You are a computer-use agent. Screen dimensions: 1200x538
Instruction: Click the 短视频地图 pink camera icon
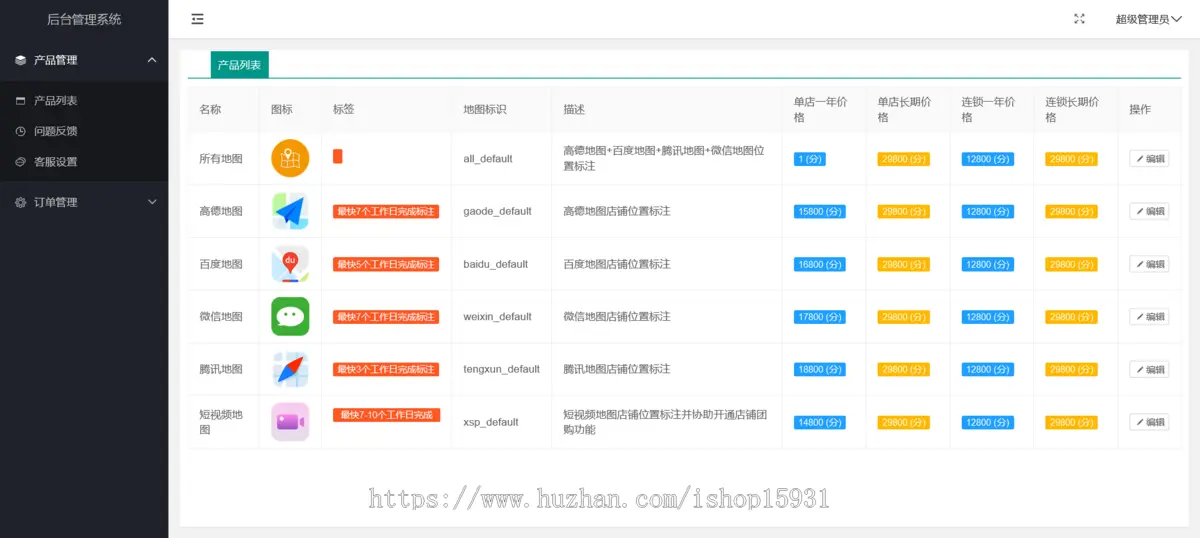[x=290, y=422]
